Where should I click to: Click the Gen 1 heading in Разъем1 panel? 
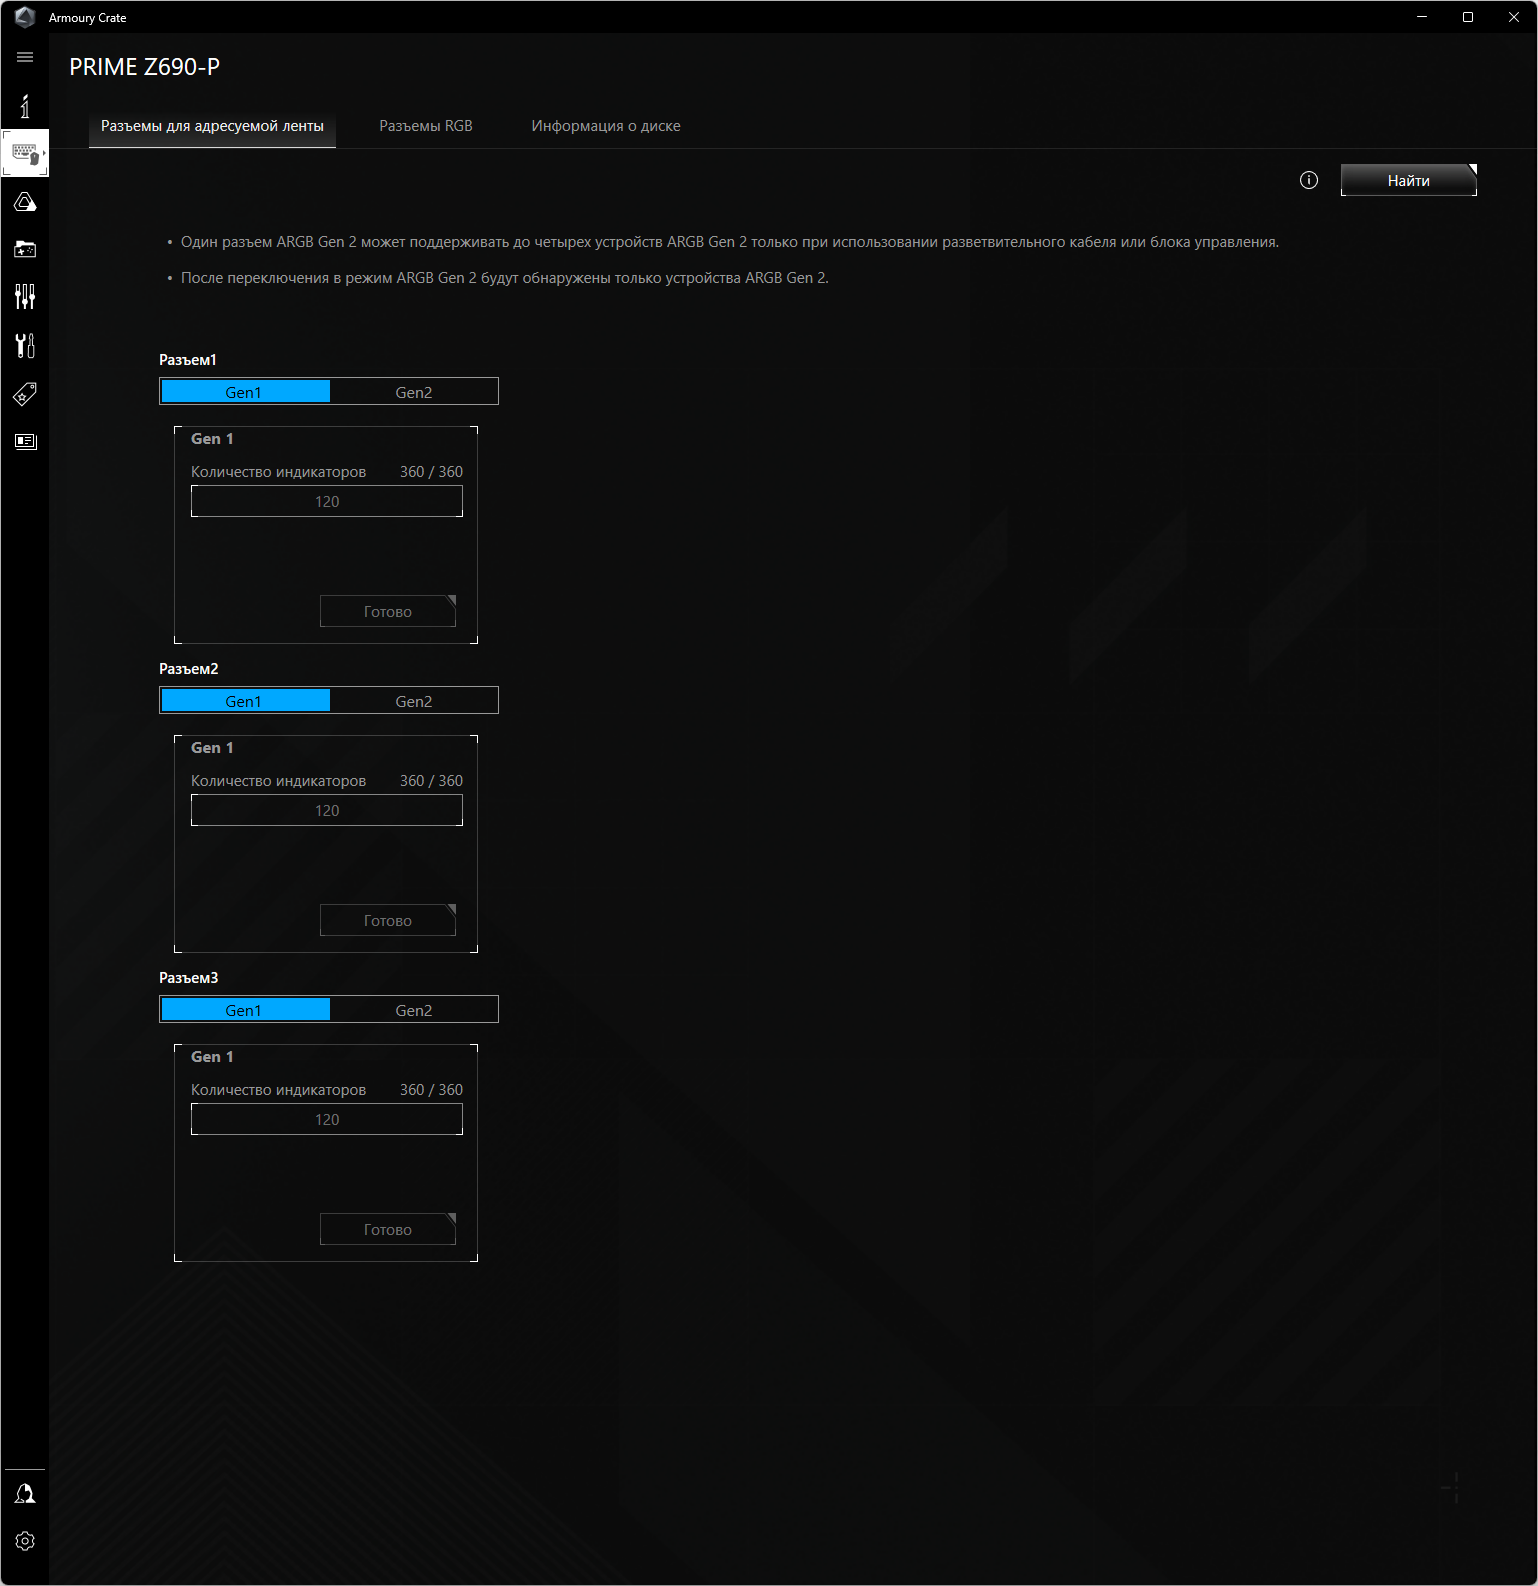(x=212, y=439)
